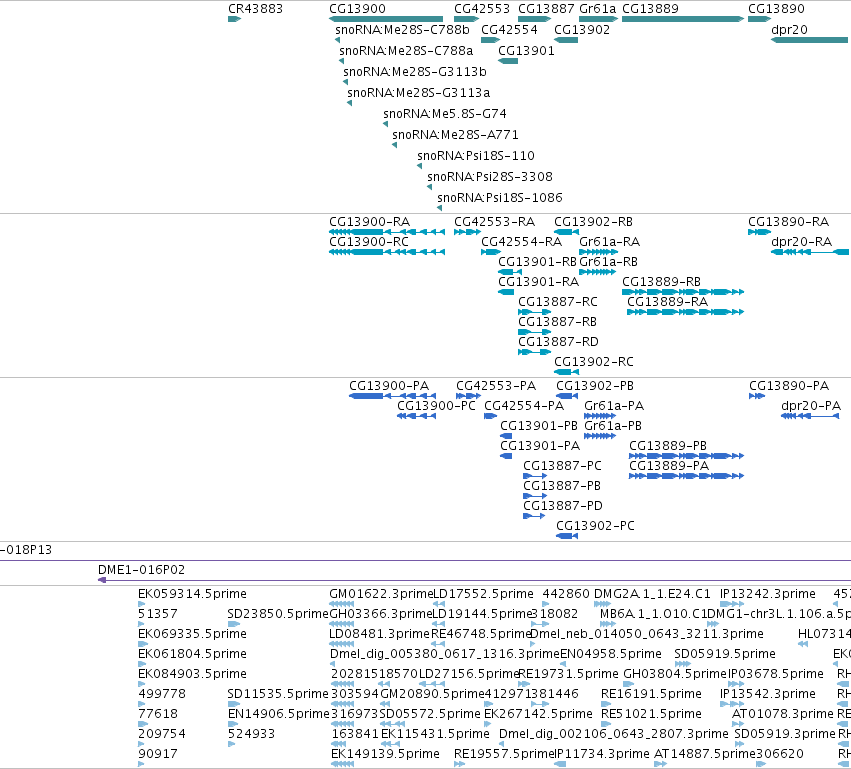
Task: Click snoRNA:Me28S-C788b label
Action: click(x=402, y=29)
